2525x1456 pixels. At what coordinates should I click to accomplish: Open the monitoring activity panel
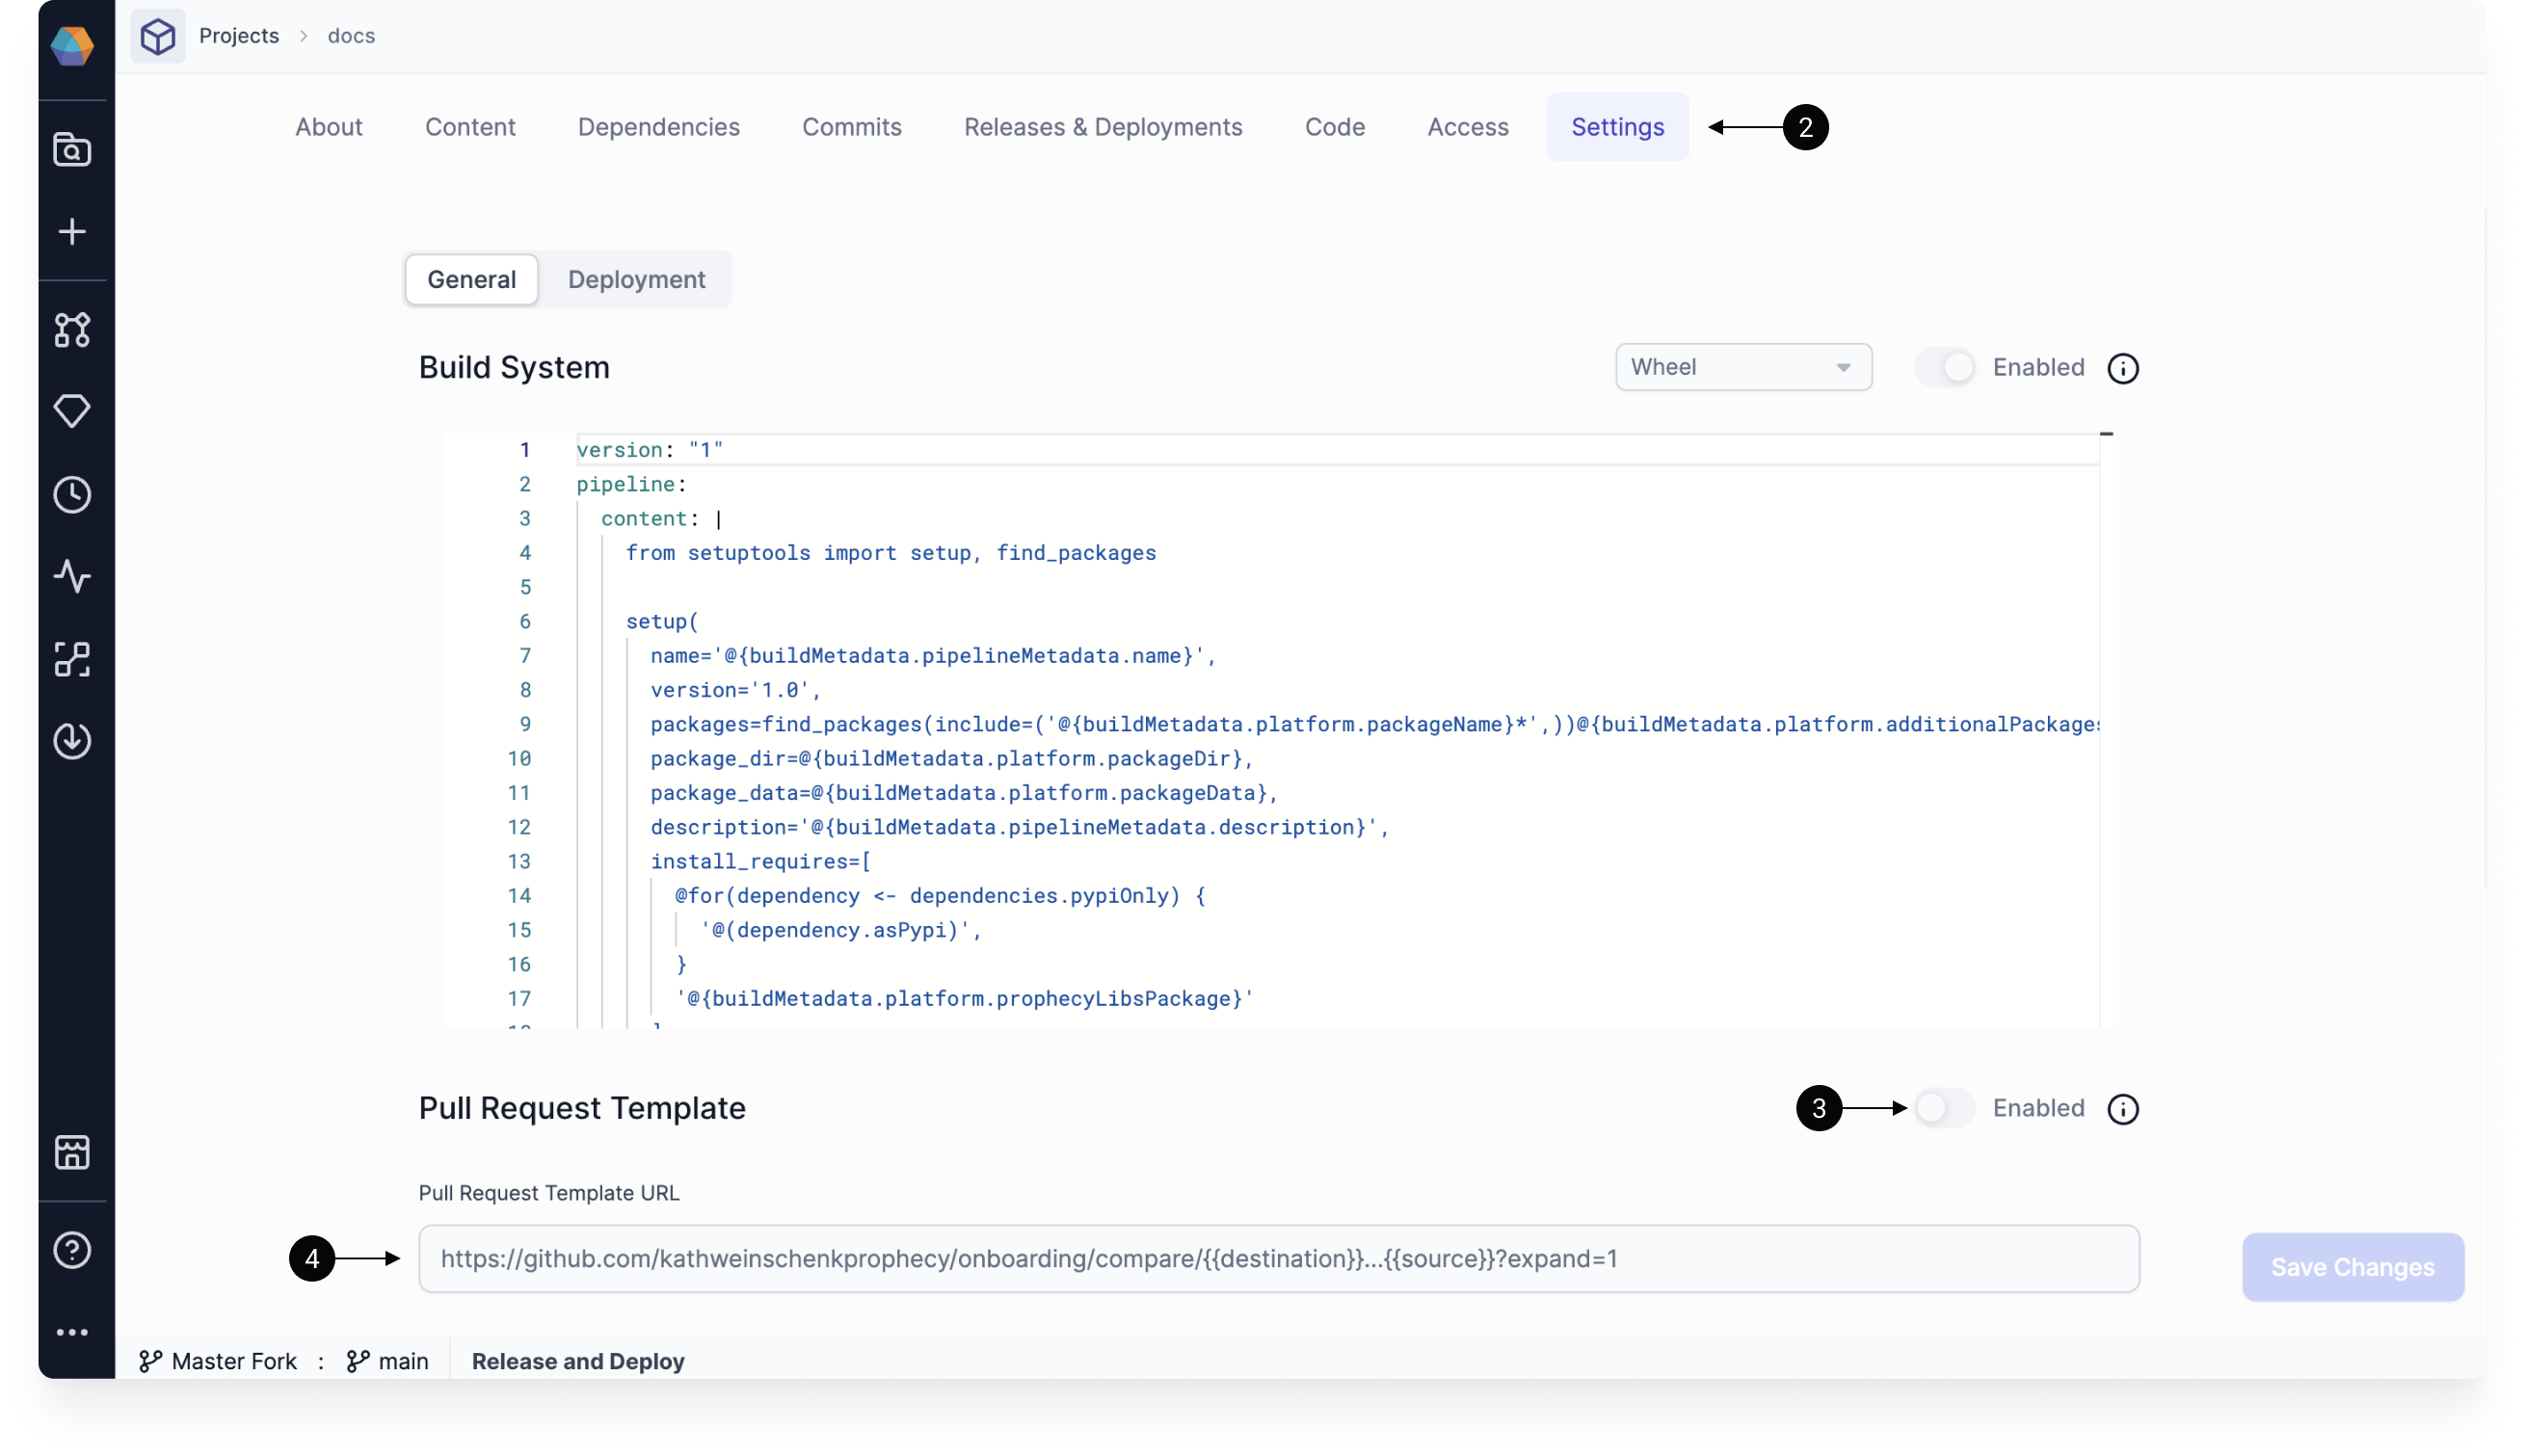[73, 576]
